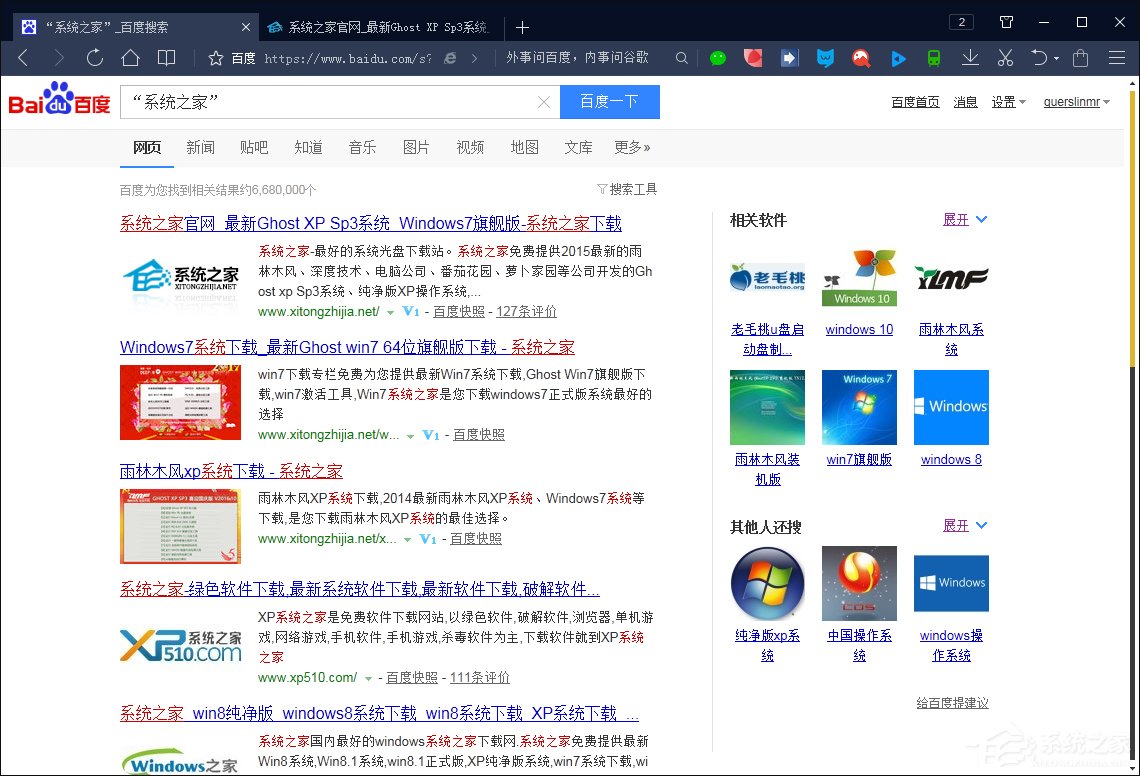Click the magnifier search icon in address bar
This screenshot has height=776, width=1140.
click(x=681, y=58)
